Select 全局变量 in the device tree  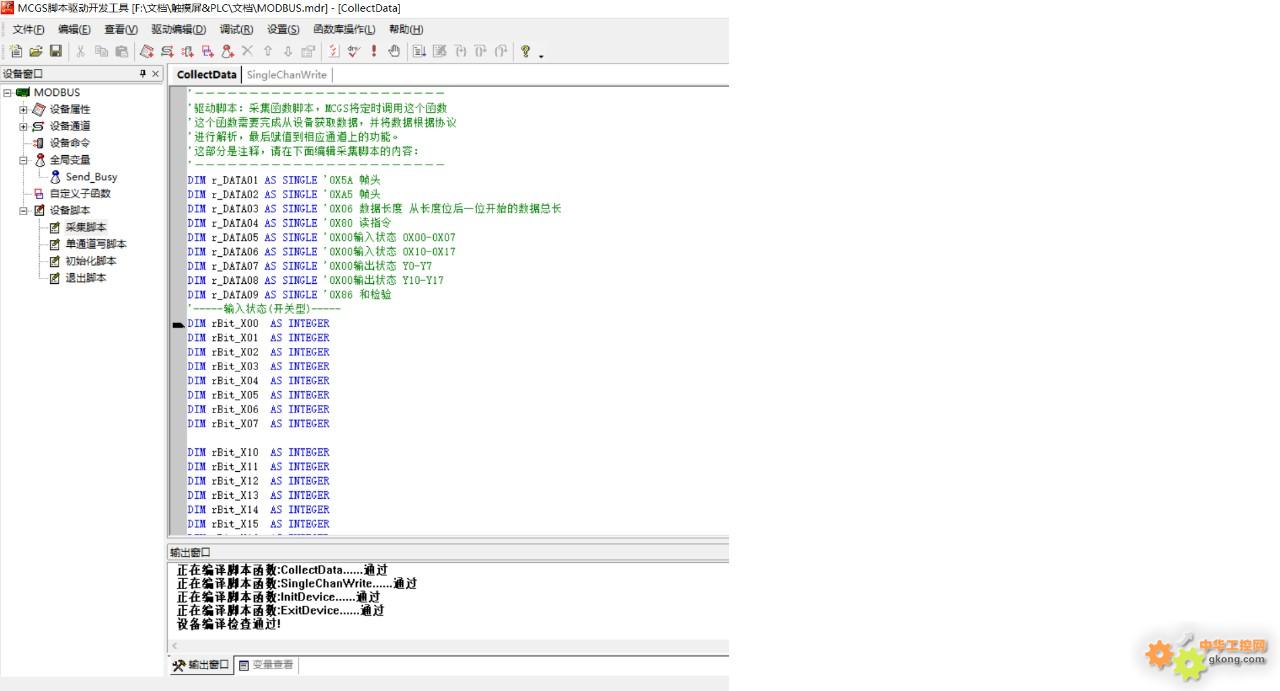pyautogui.click(x=70, y=160)
